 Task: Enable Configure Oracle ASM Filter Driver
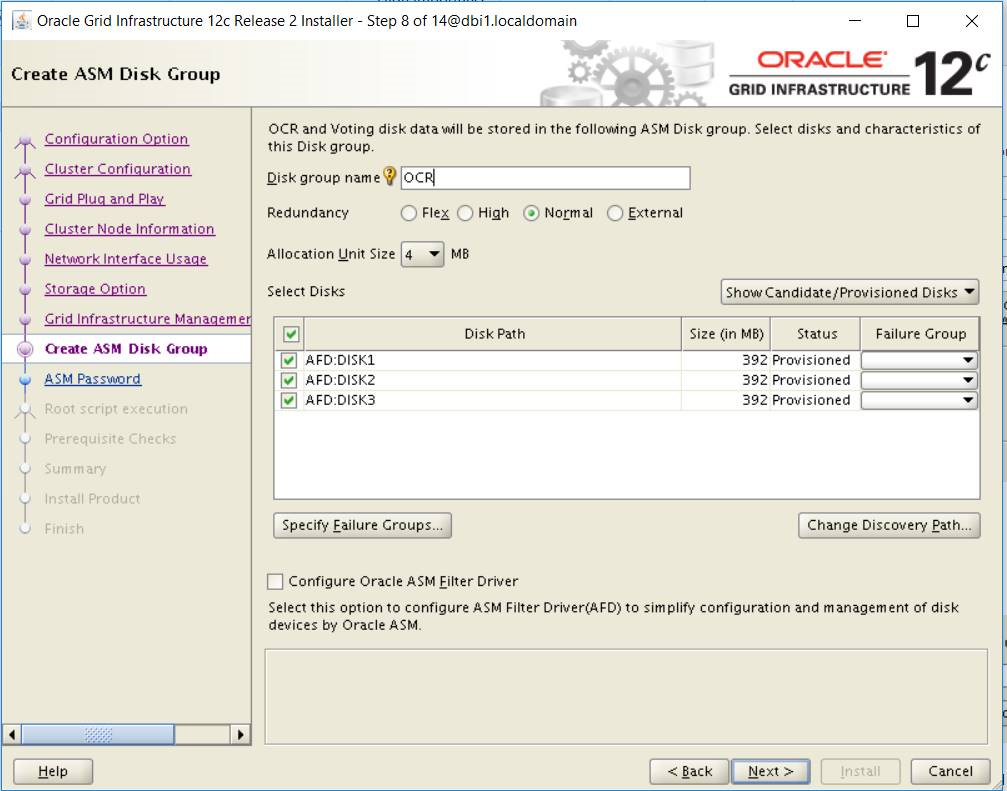(275, 581)
